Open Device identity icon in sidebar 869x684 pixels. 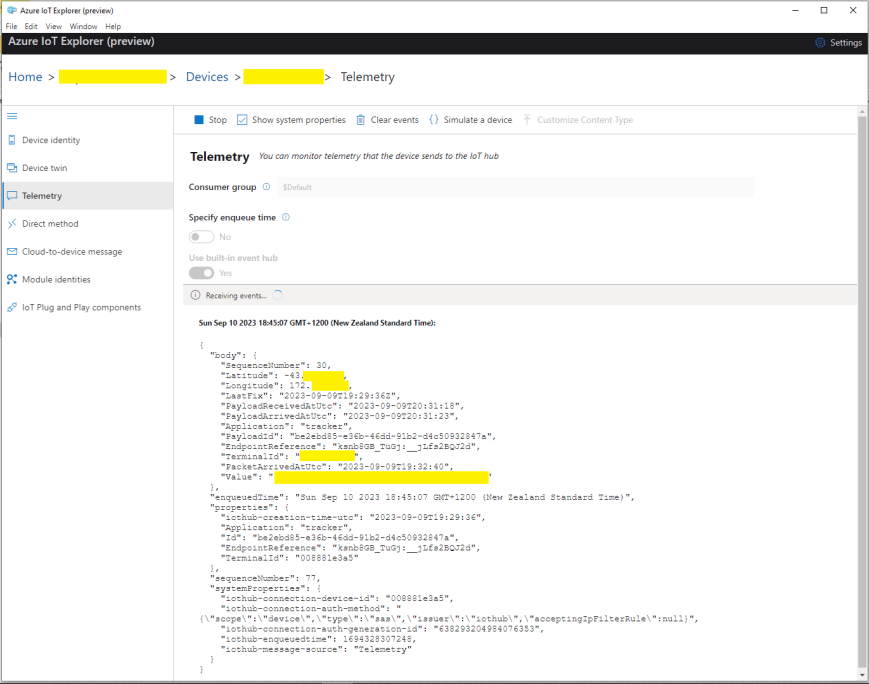click(12, 140)
